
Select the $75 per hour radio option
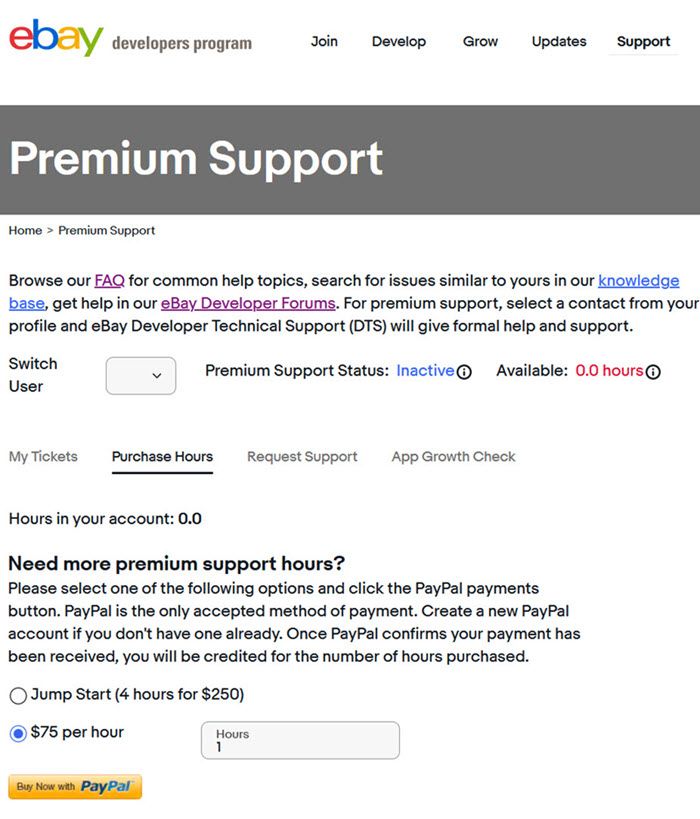click(x=18, y=733)
